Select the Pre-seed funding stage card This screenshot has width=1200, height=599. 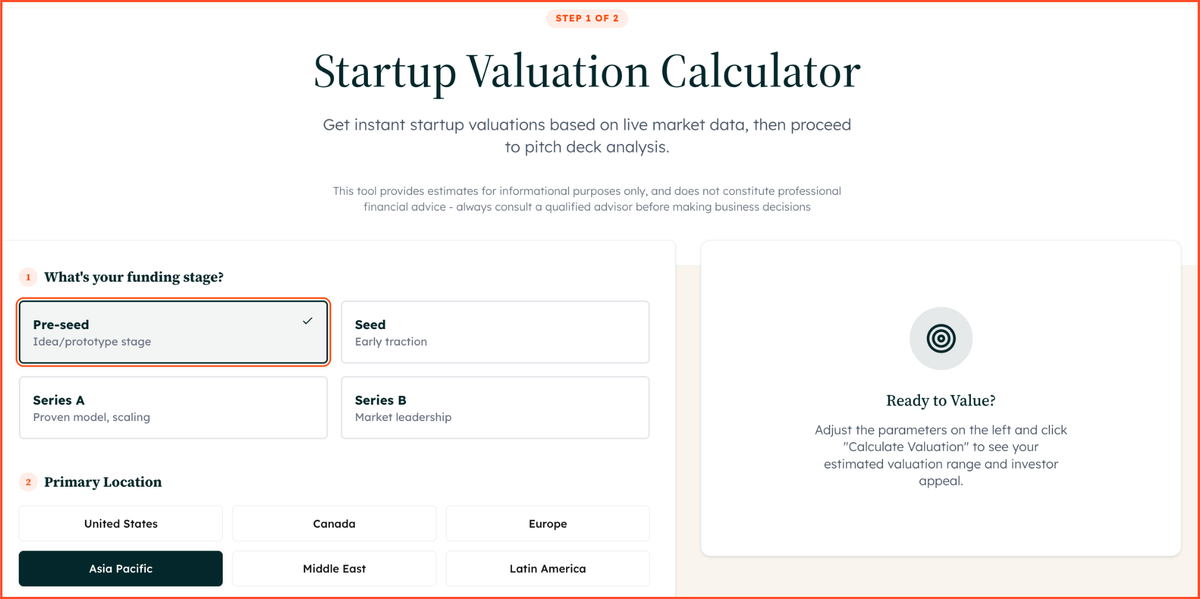pos(173,331)
